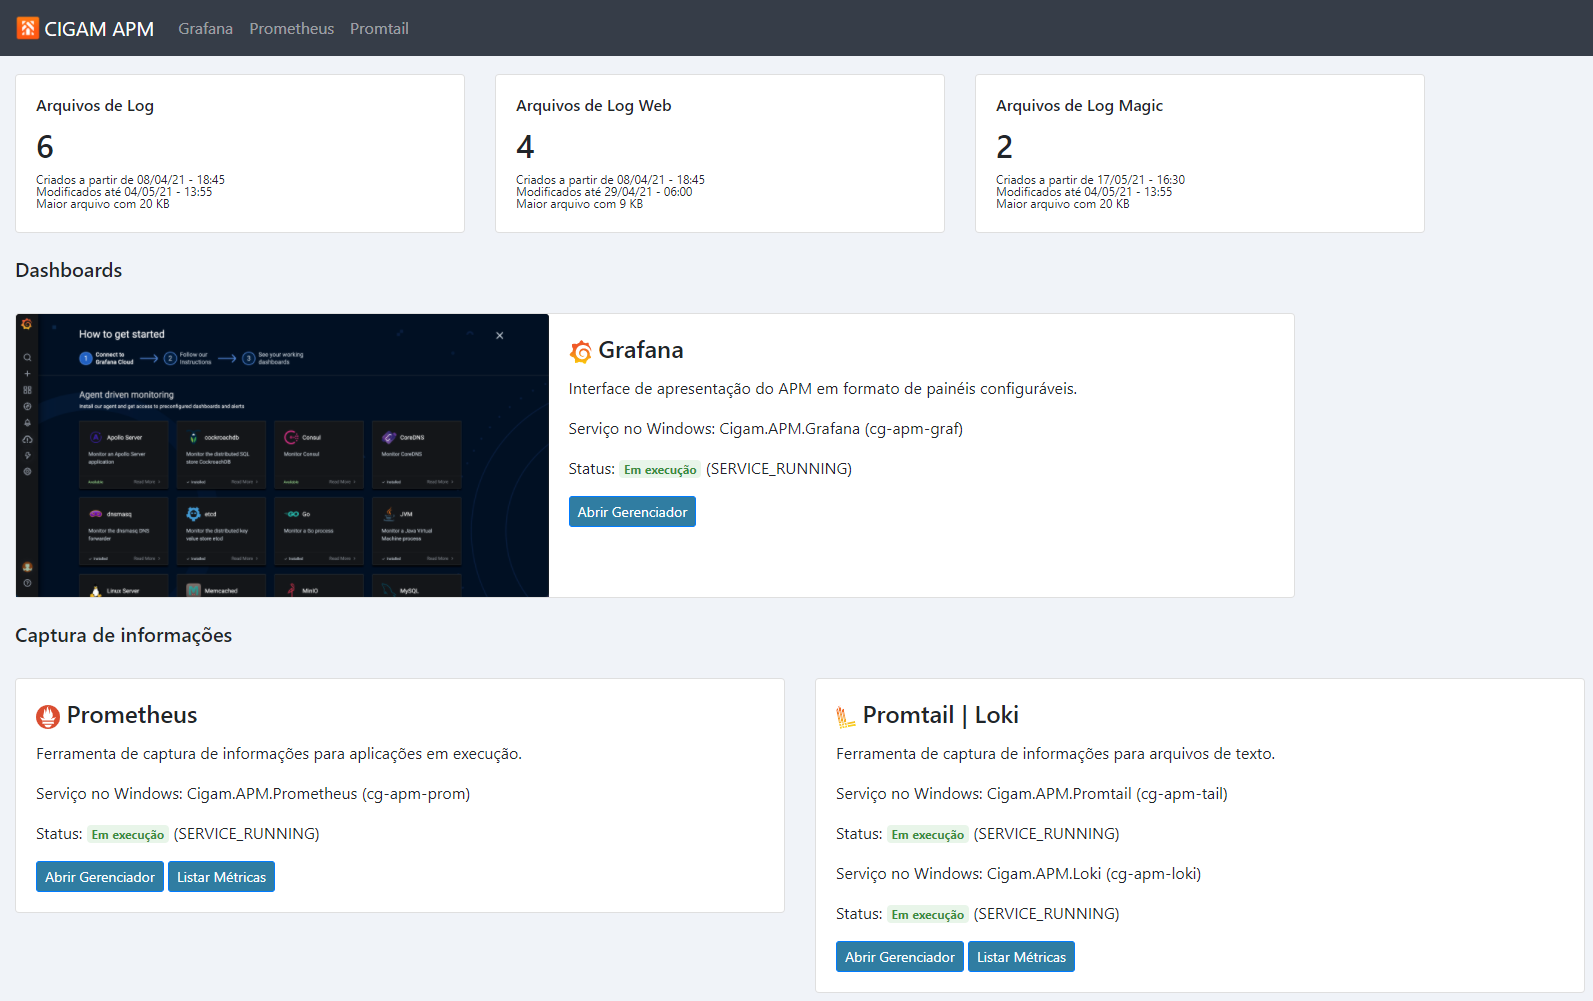Select the Prometheus "Em execução" status badge
Screen dimensions: 1593x1001
coord(128,835)
